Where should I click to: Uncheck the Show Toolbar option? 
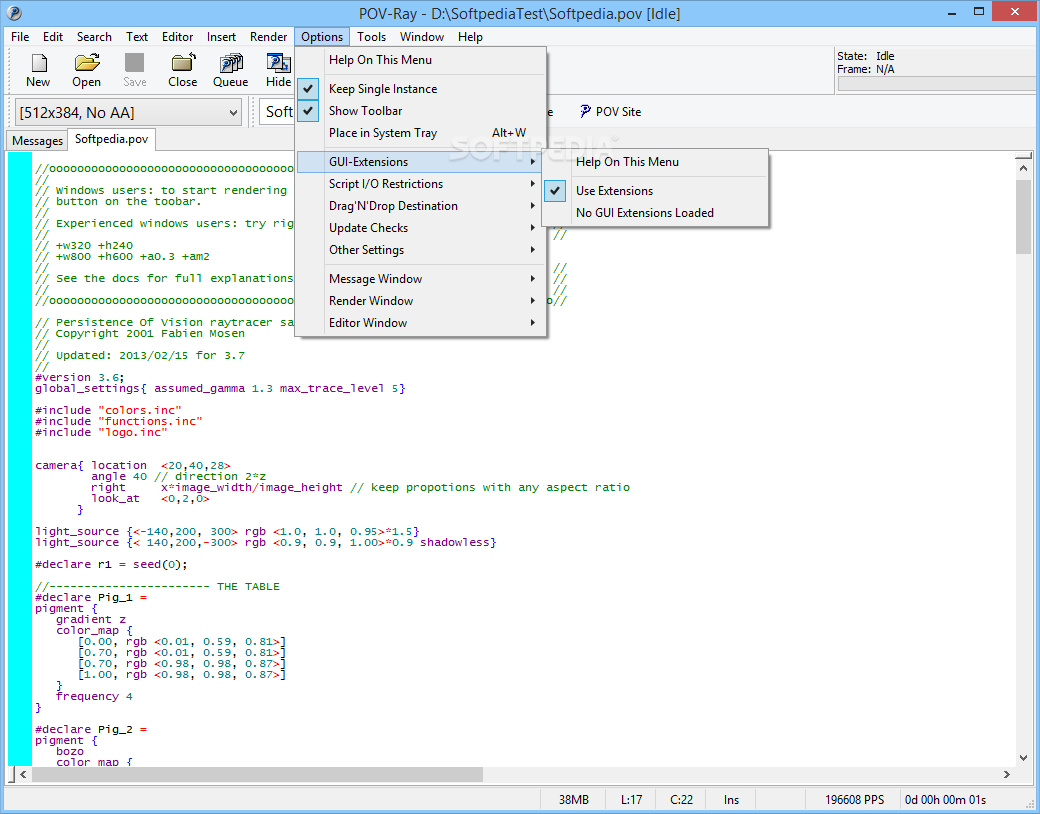coord(365,111)
